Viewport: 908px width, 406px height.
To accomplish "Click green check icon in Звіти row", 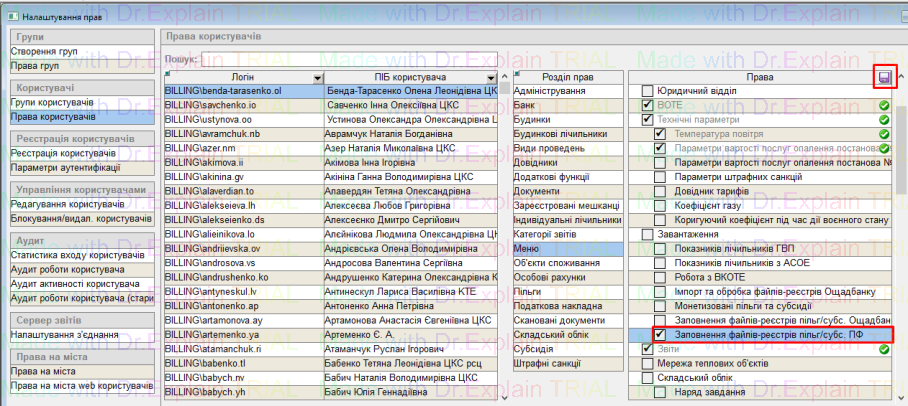I will (x=884, y=349).
